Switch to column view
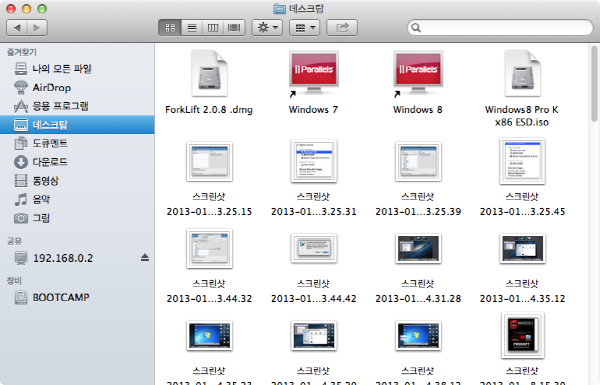This screenshot has width=600, height=385. point(213,28)
